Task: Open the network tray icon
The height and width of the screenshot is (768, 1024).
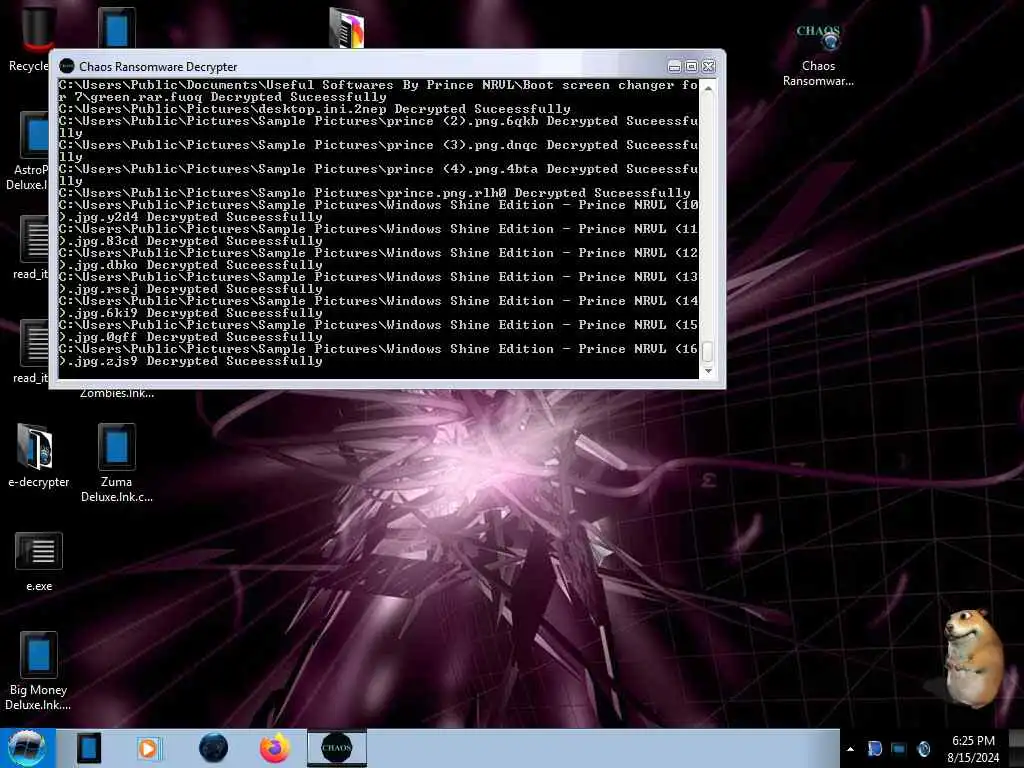Action: click(899, 748)
